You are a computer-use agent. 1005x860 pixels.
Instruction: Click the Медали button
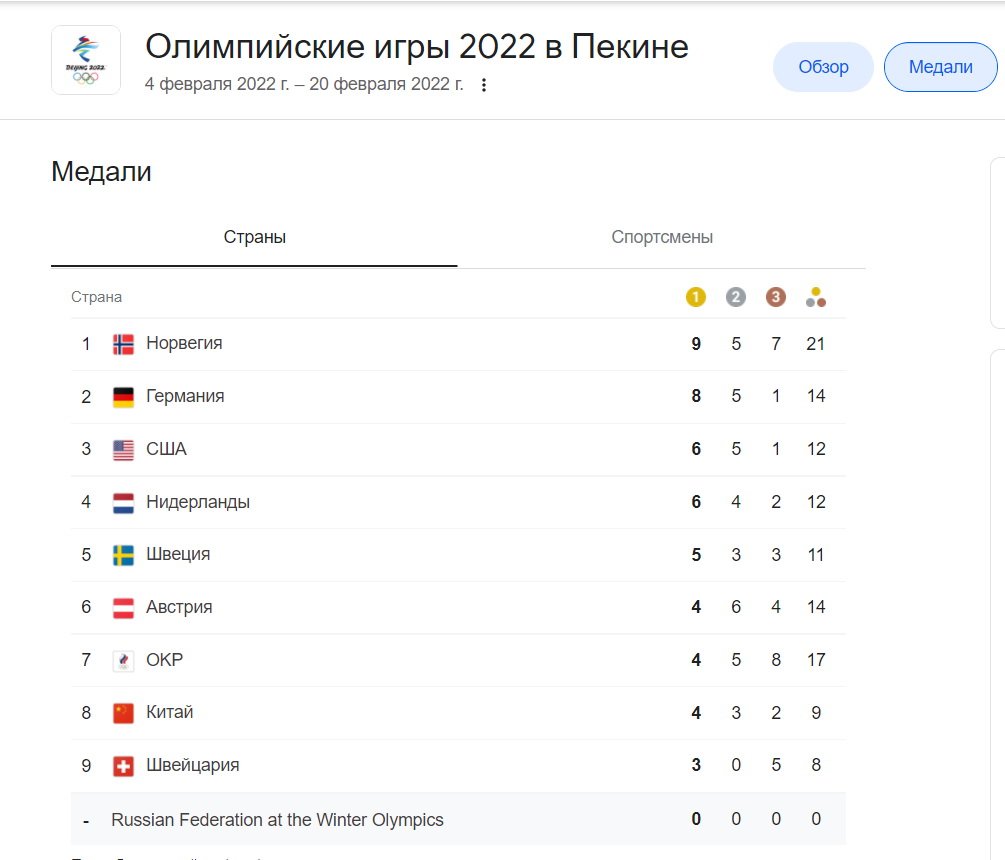940,66
